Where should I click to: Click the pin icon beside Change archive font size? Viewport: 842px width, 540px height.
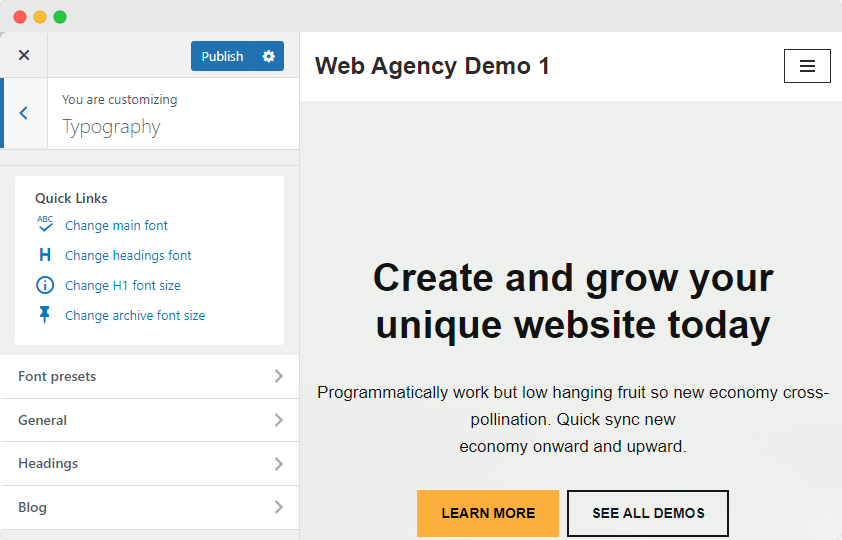tap(45, 315)
